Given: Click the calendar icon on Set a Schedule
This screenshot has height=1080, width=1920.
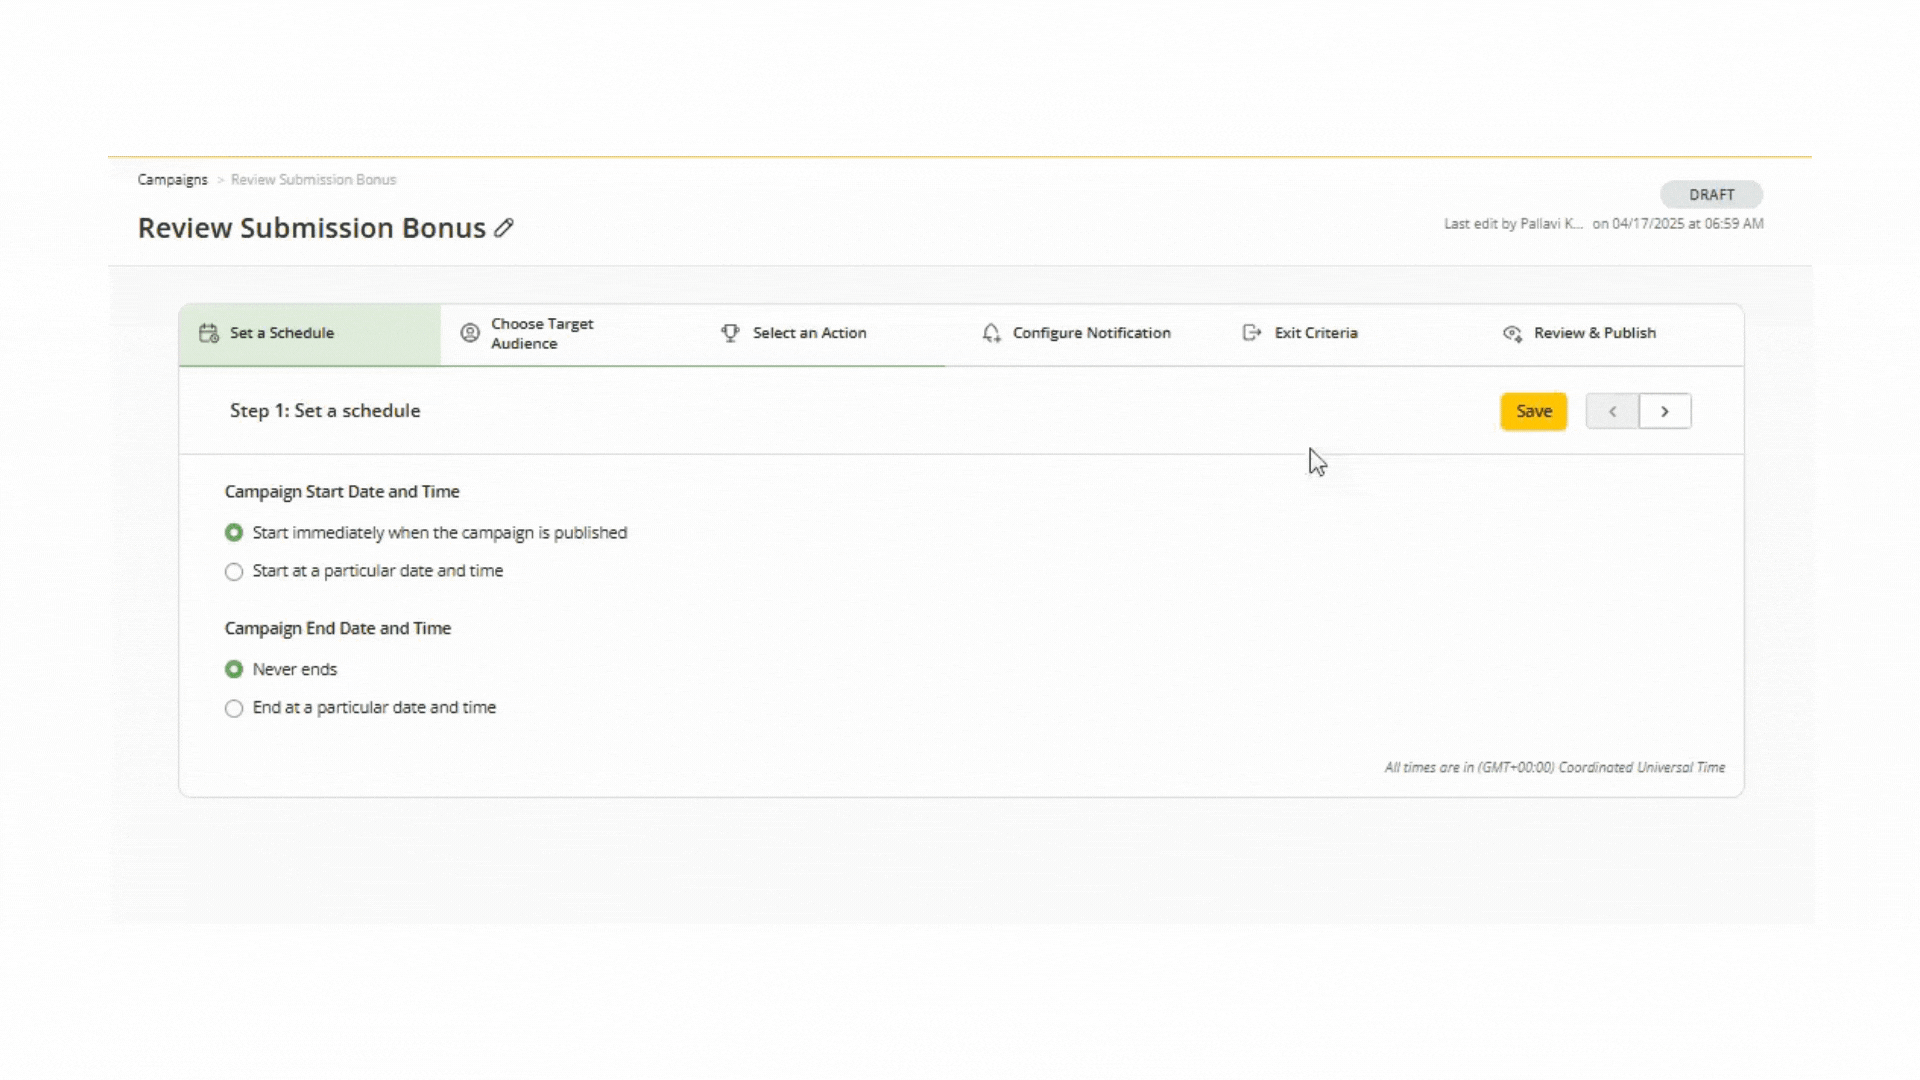Looking at the screenshot, I should click(x=208, y=333).
